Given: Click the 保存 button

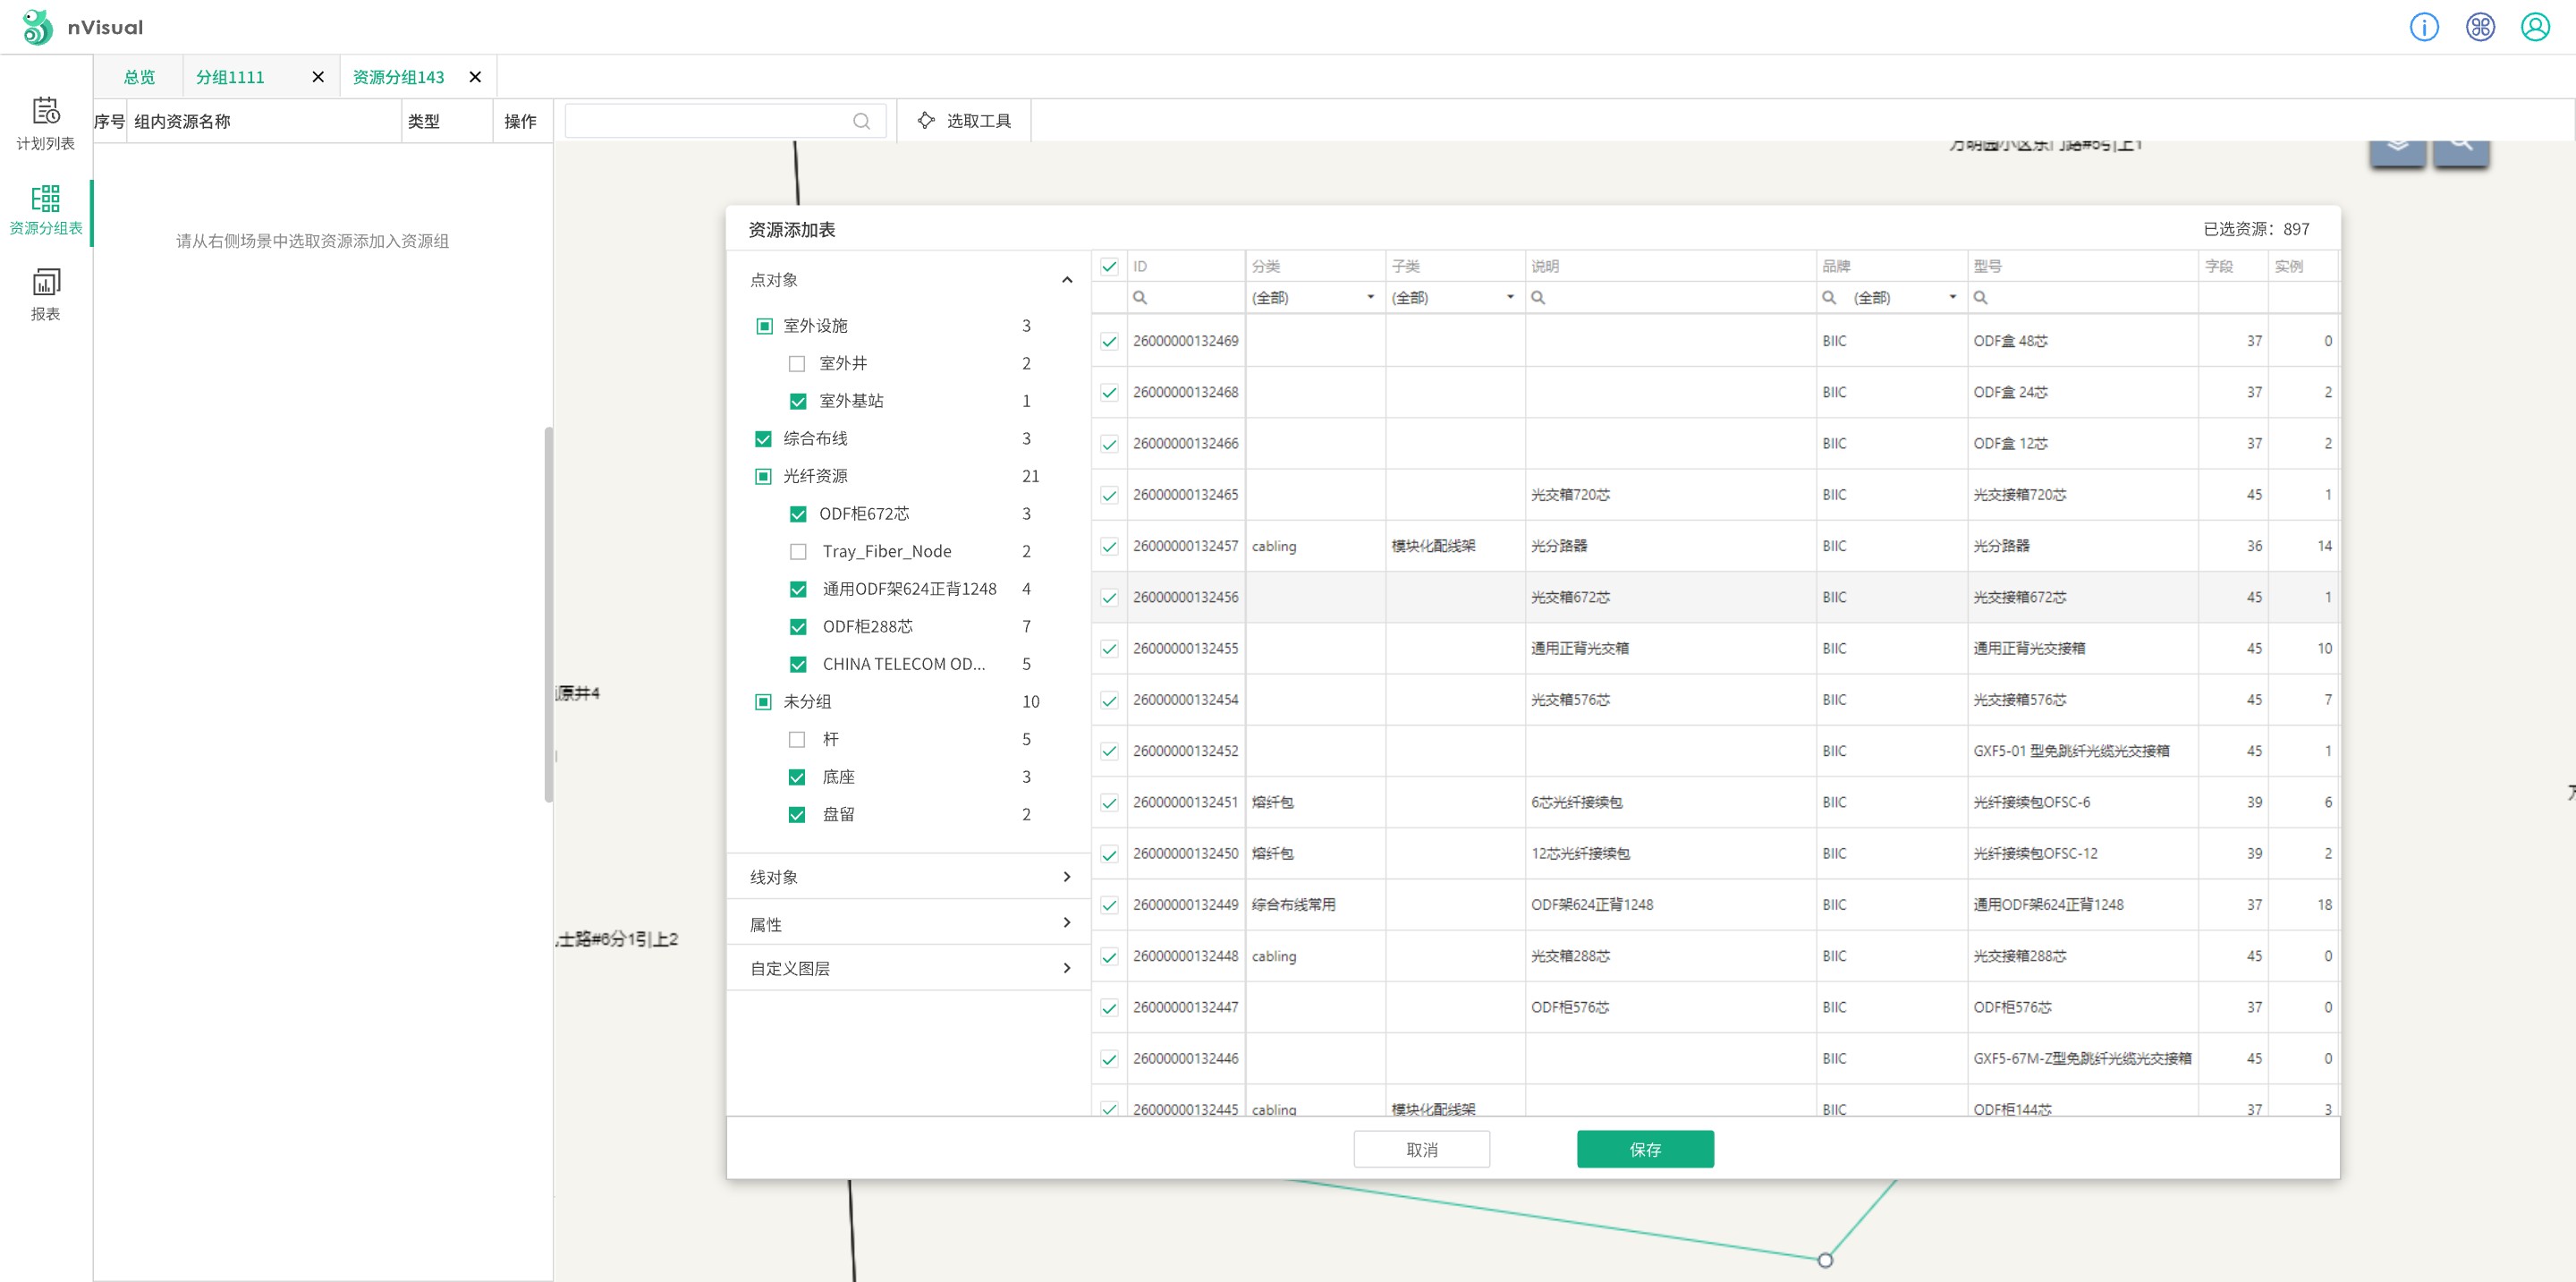Looking at the screenshot, I should point(1644,1149).
